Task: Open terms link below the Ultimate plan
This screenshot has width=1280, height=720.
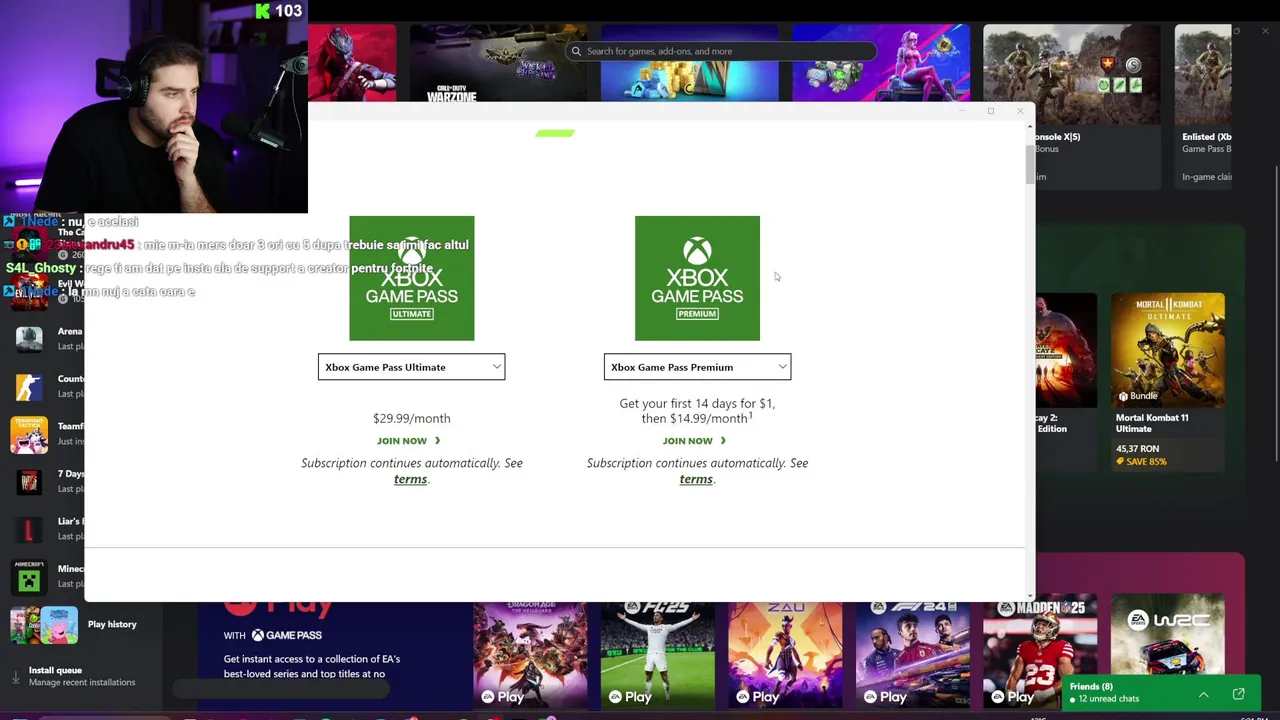Action: [x=410, y=479]
